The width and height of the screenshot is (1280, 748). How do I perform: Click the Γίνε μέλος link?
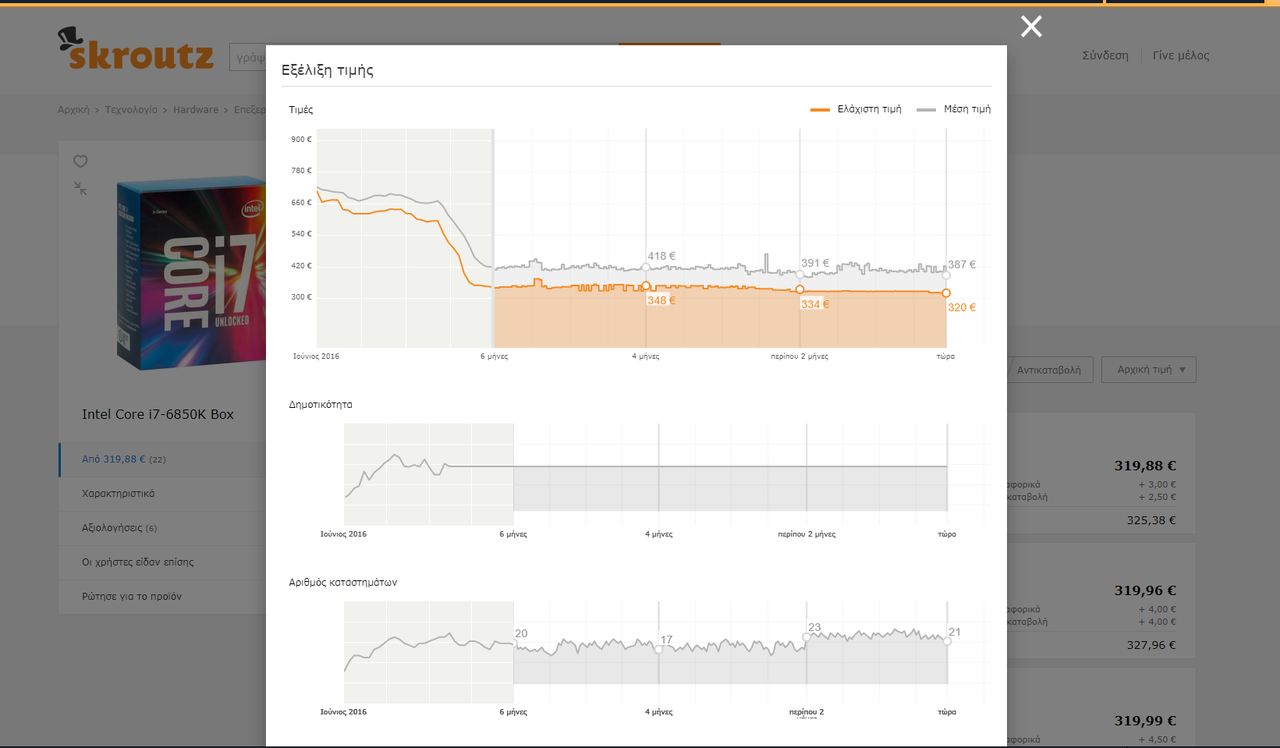coord(1181,55)
